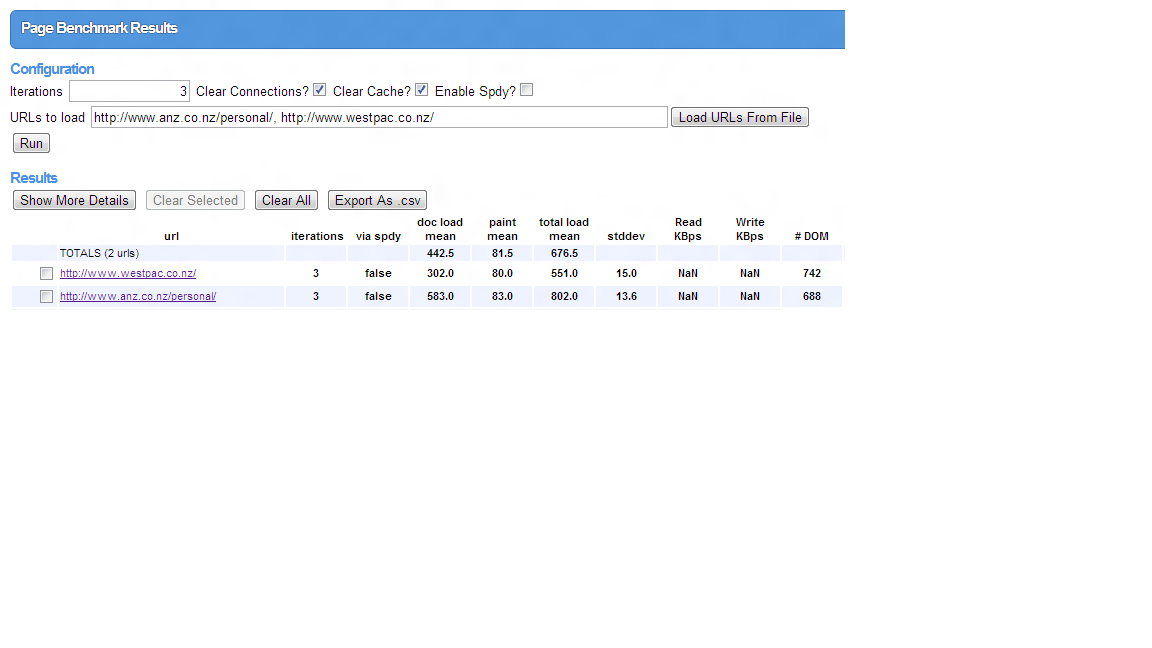Click totals doc load value 442.5
This screenshot has width=1152, height=648.
[x=441, y=253]
